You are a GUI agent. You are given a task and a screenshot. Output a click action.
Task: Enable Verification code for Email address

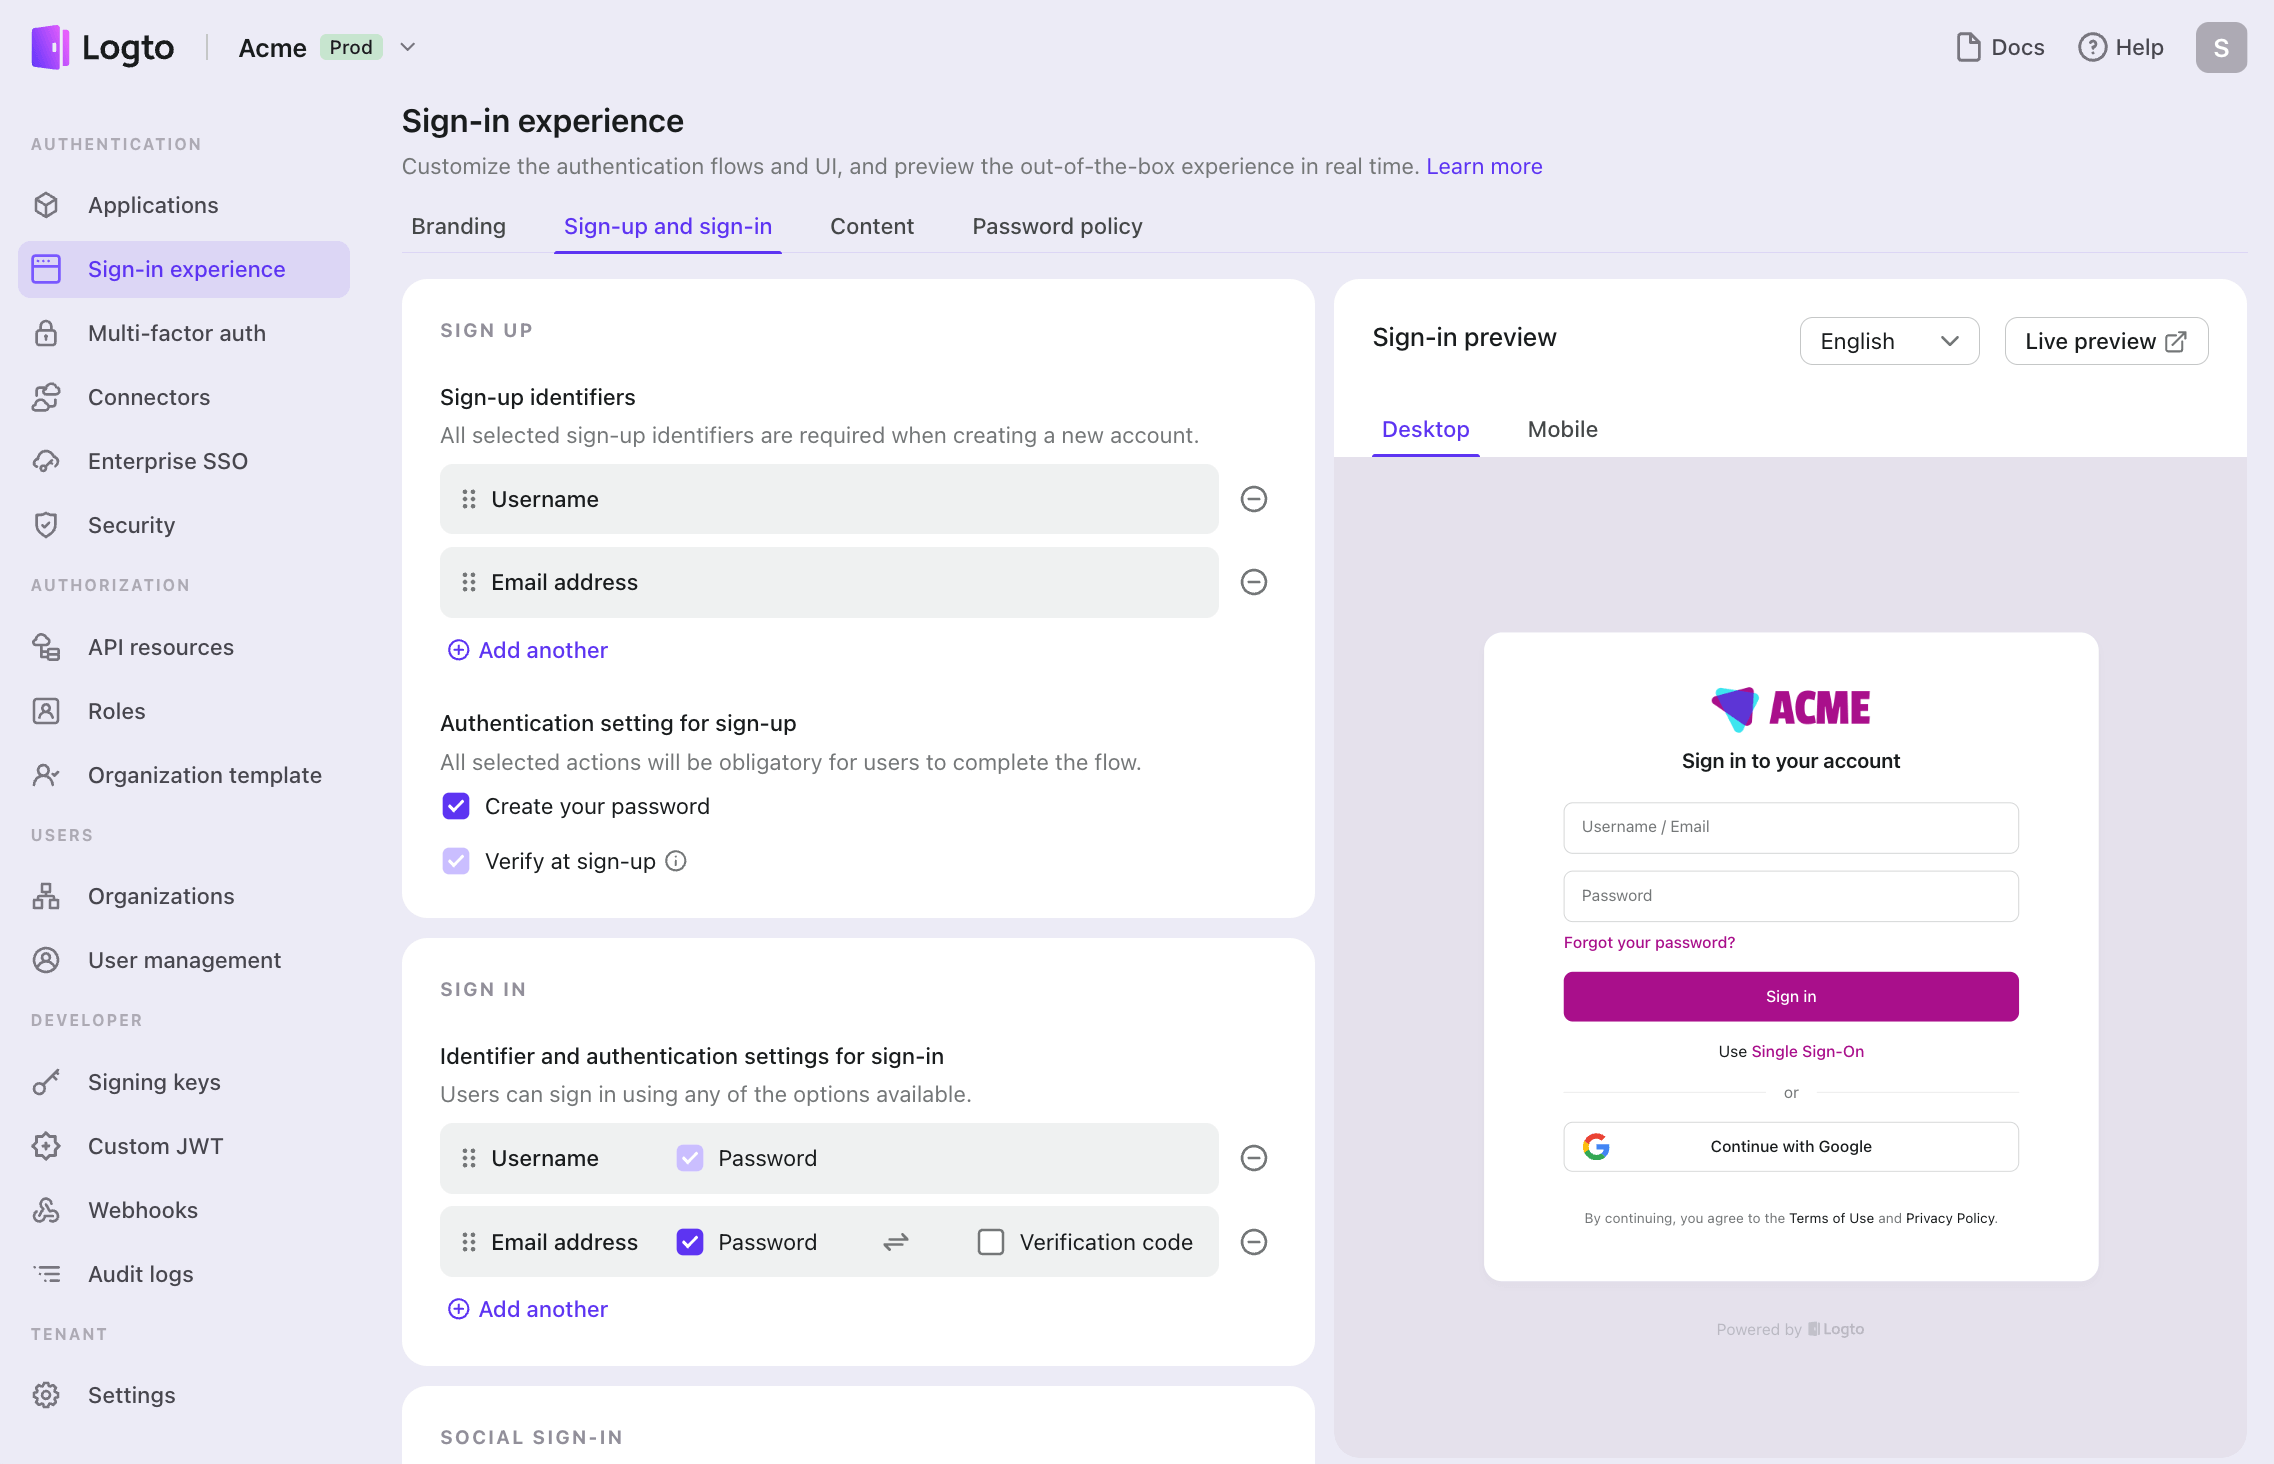990,1241
